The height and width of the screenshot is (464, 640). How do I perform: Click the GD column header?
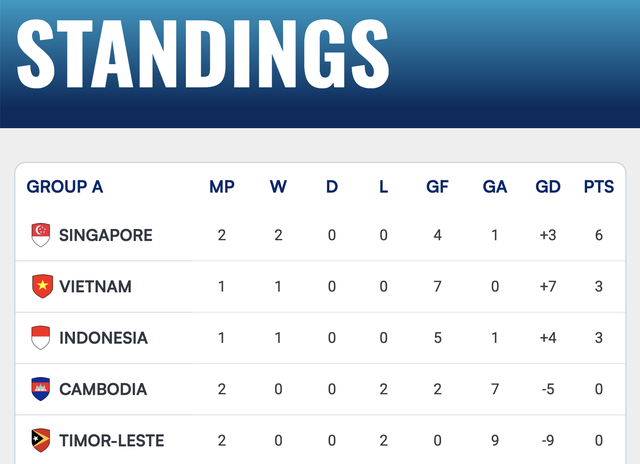click(x=548, y=187)
